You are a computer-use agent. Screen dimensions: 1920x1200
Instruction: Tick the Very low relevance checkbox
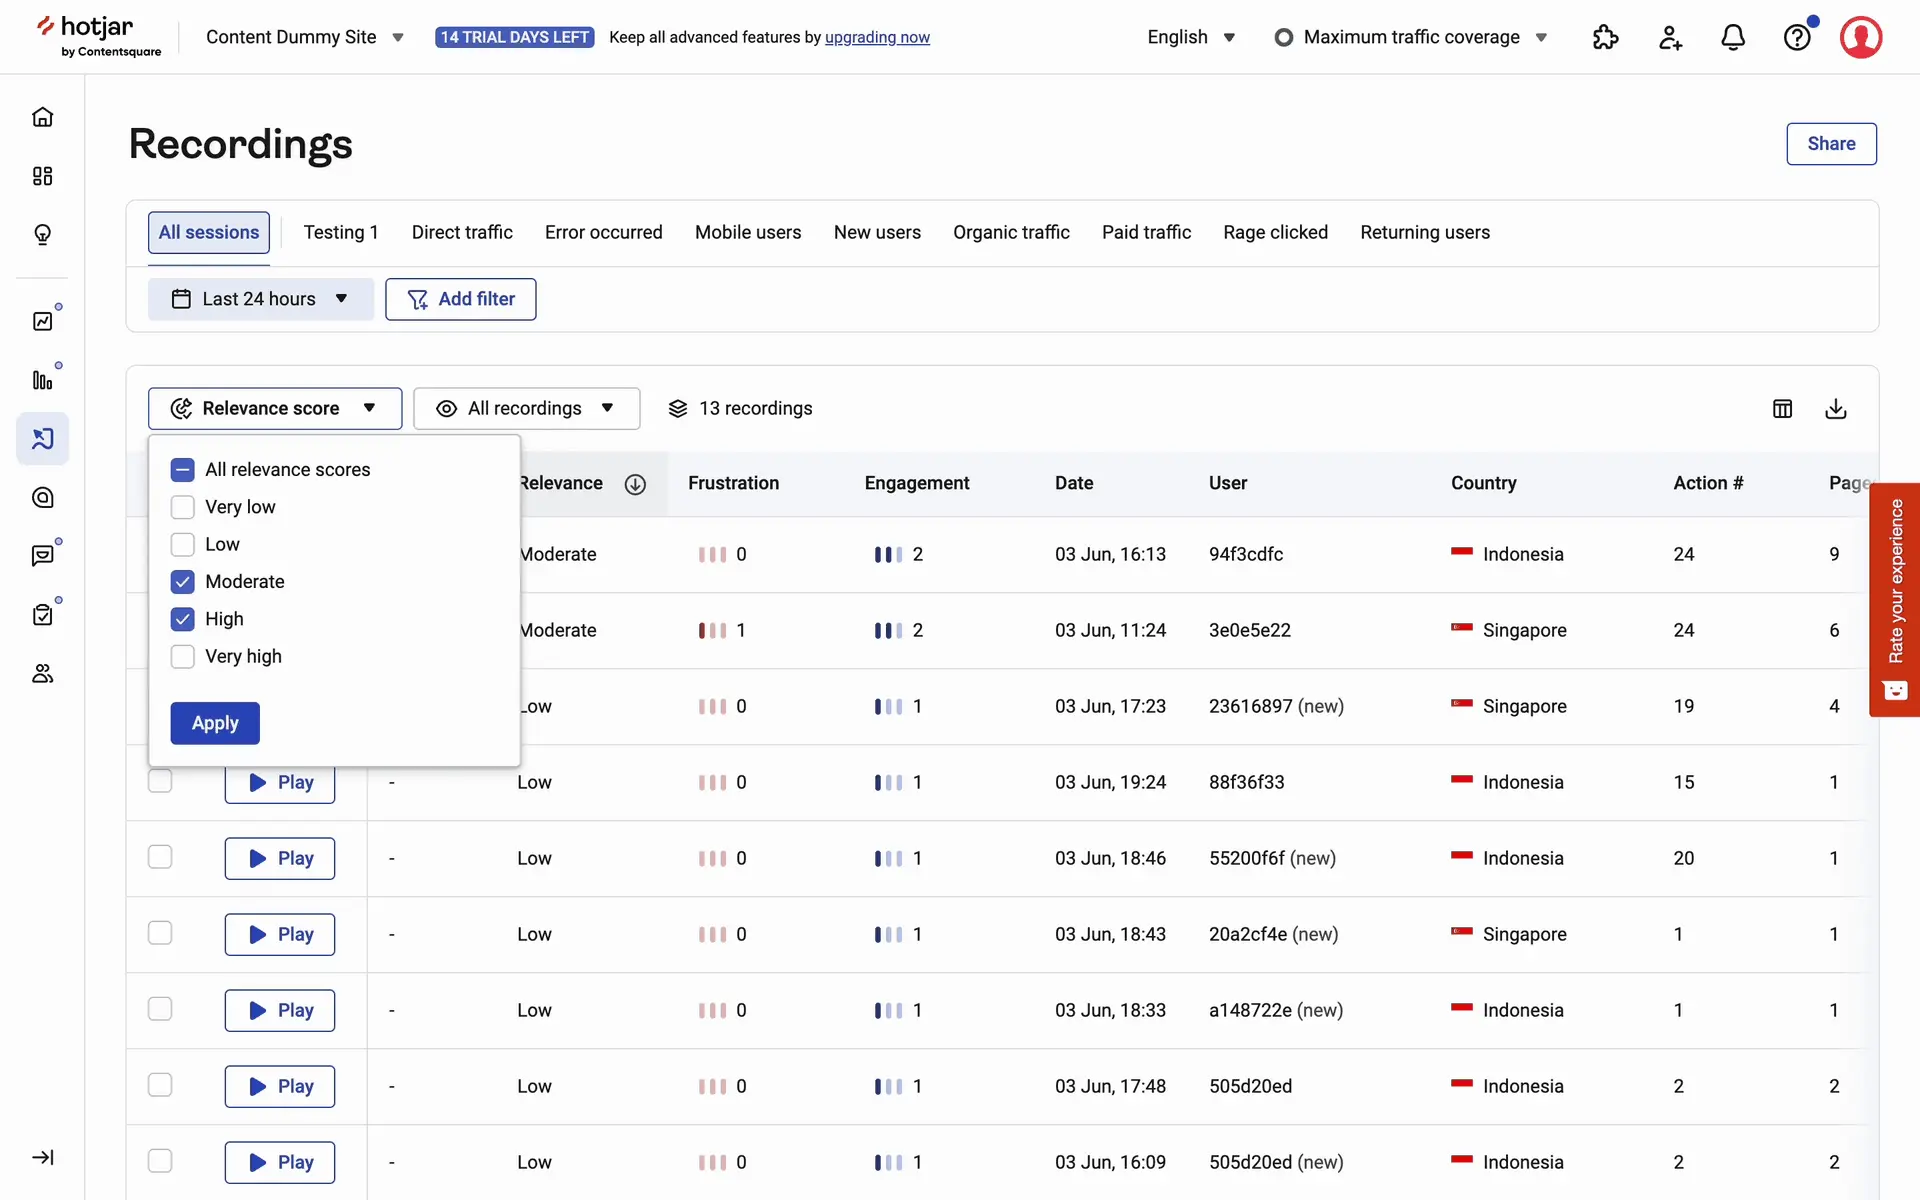(x=183, y=507)
